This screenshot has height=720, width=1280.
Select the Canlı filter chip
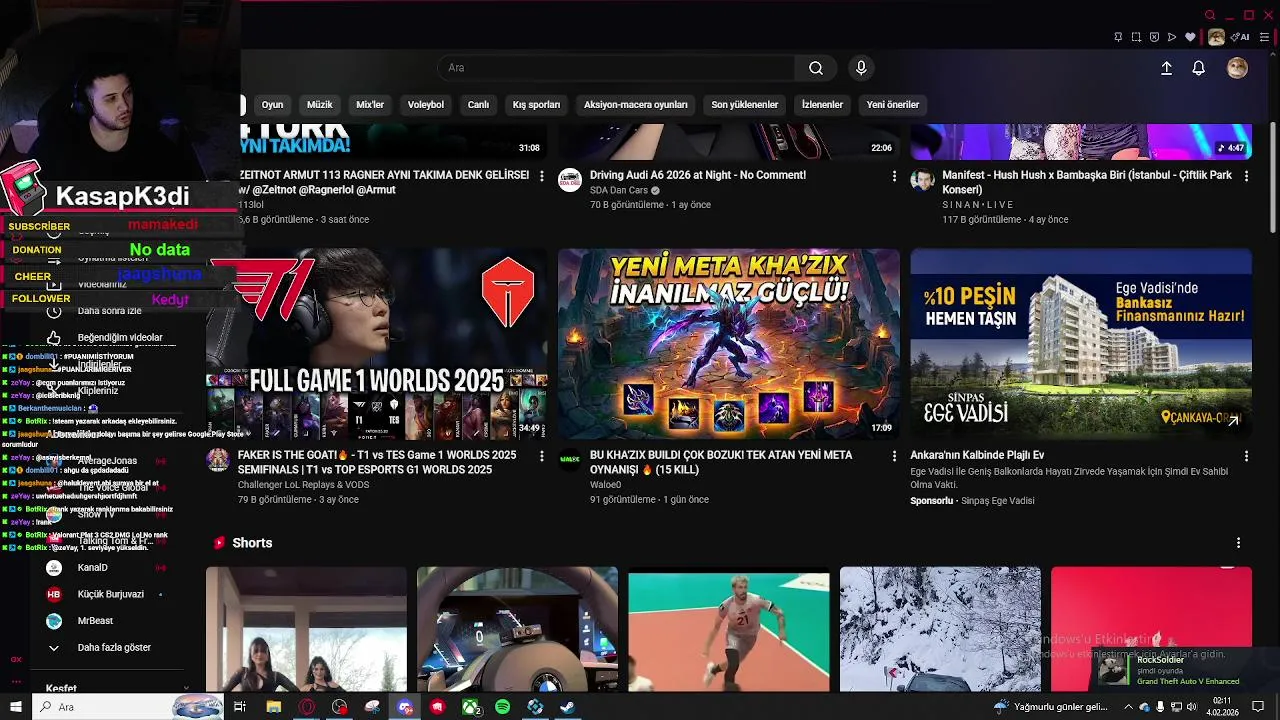pos(479,104)
